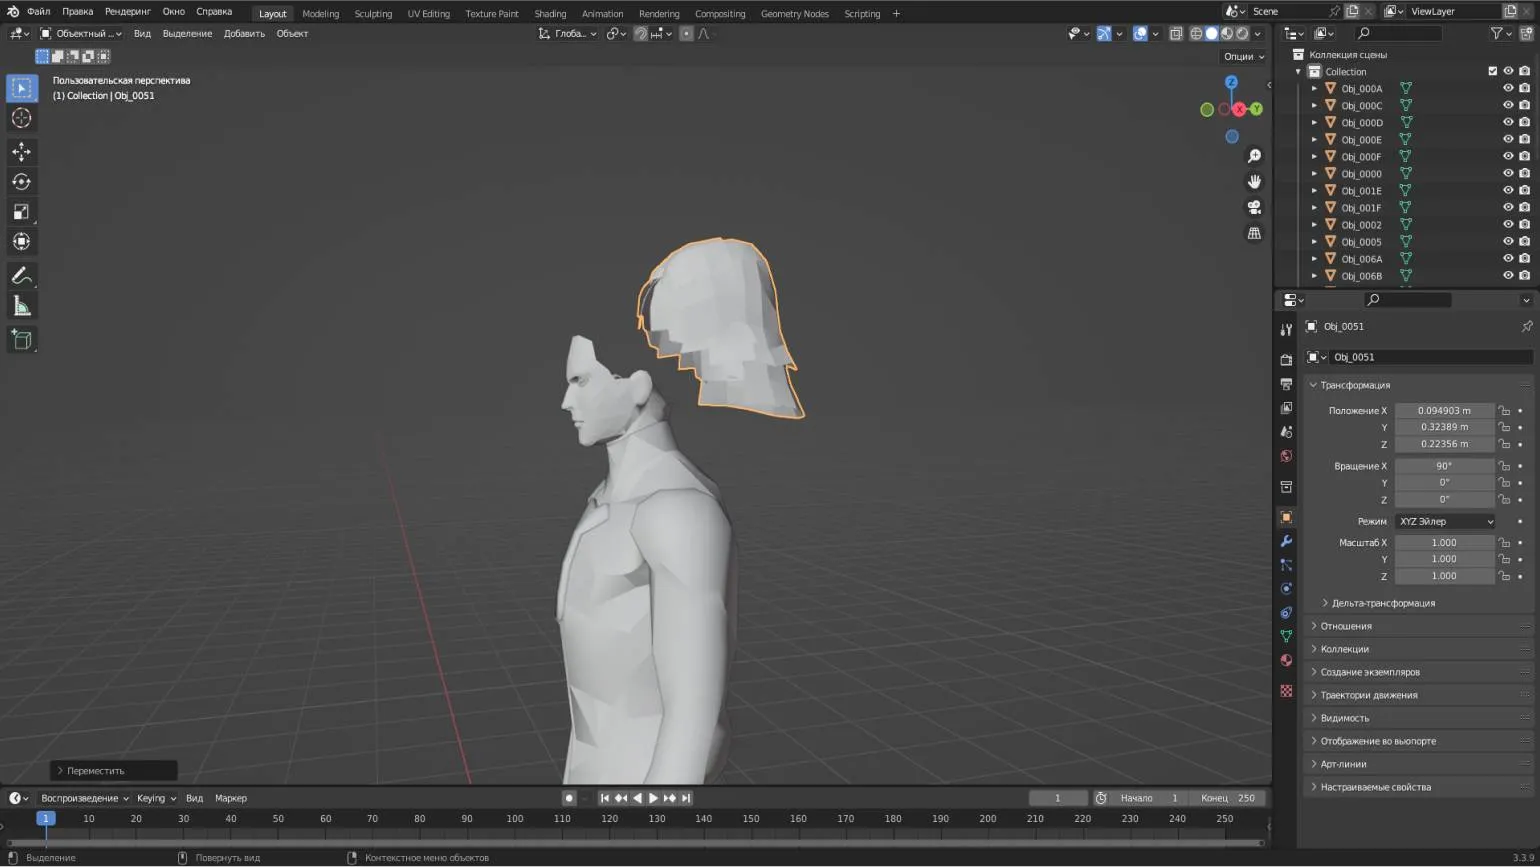Select the Move tool in toolbar
Screen dimensions: 1540x867
(21, 152)
